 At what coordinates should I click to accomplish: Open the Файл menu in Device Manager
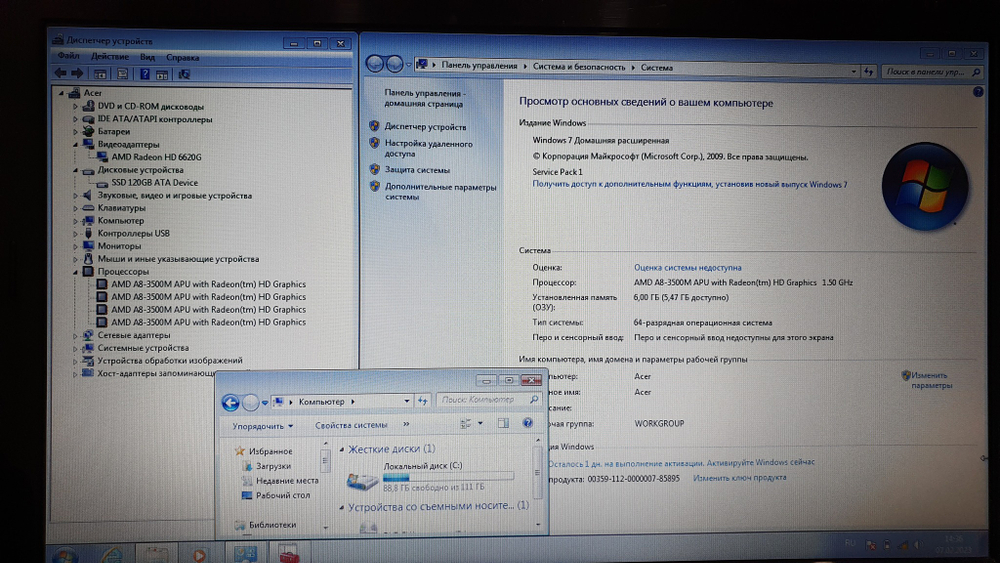pyautogui.click(x=68, y=56)
